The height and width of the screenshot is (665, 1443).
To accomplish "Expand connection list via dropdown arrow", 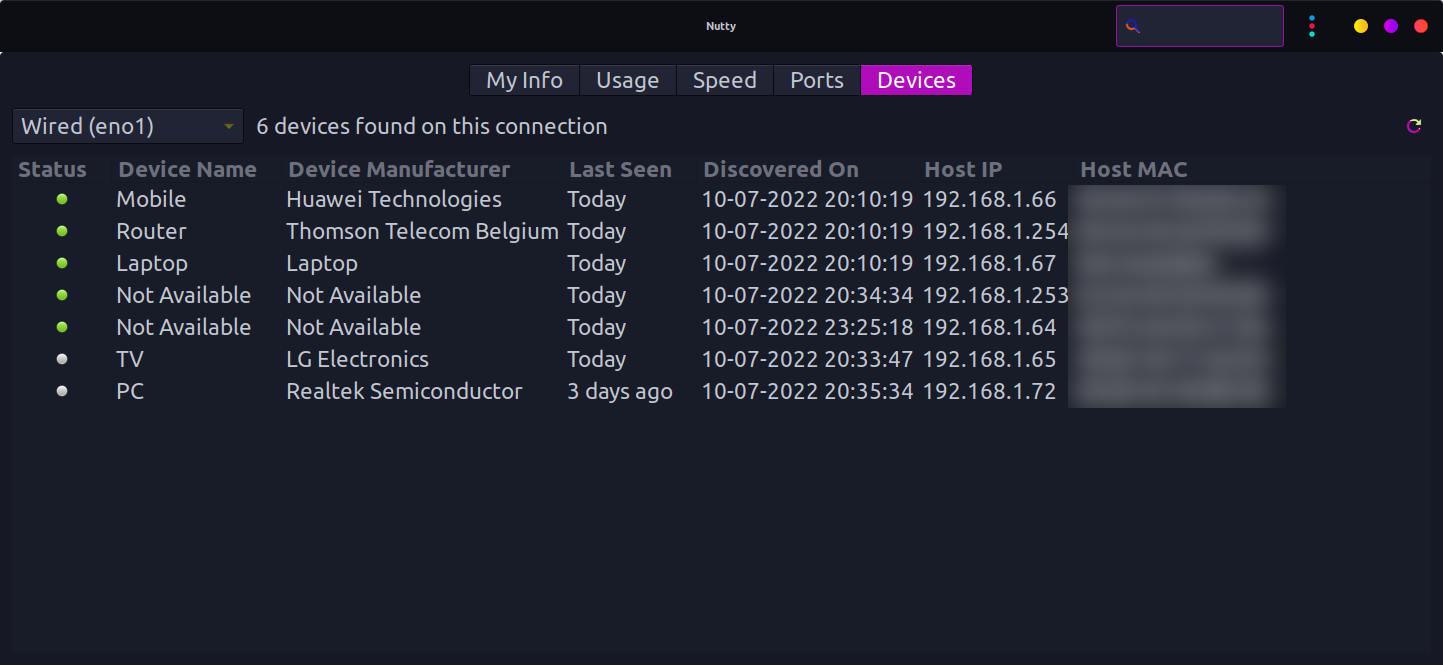I will click(229, 126).
